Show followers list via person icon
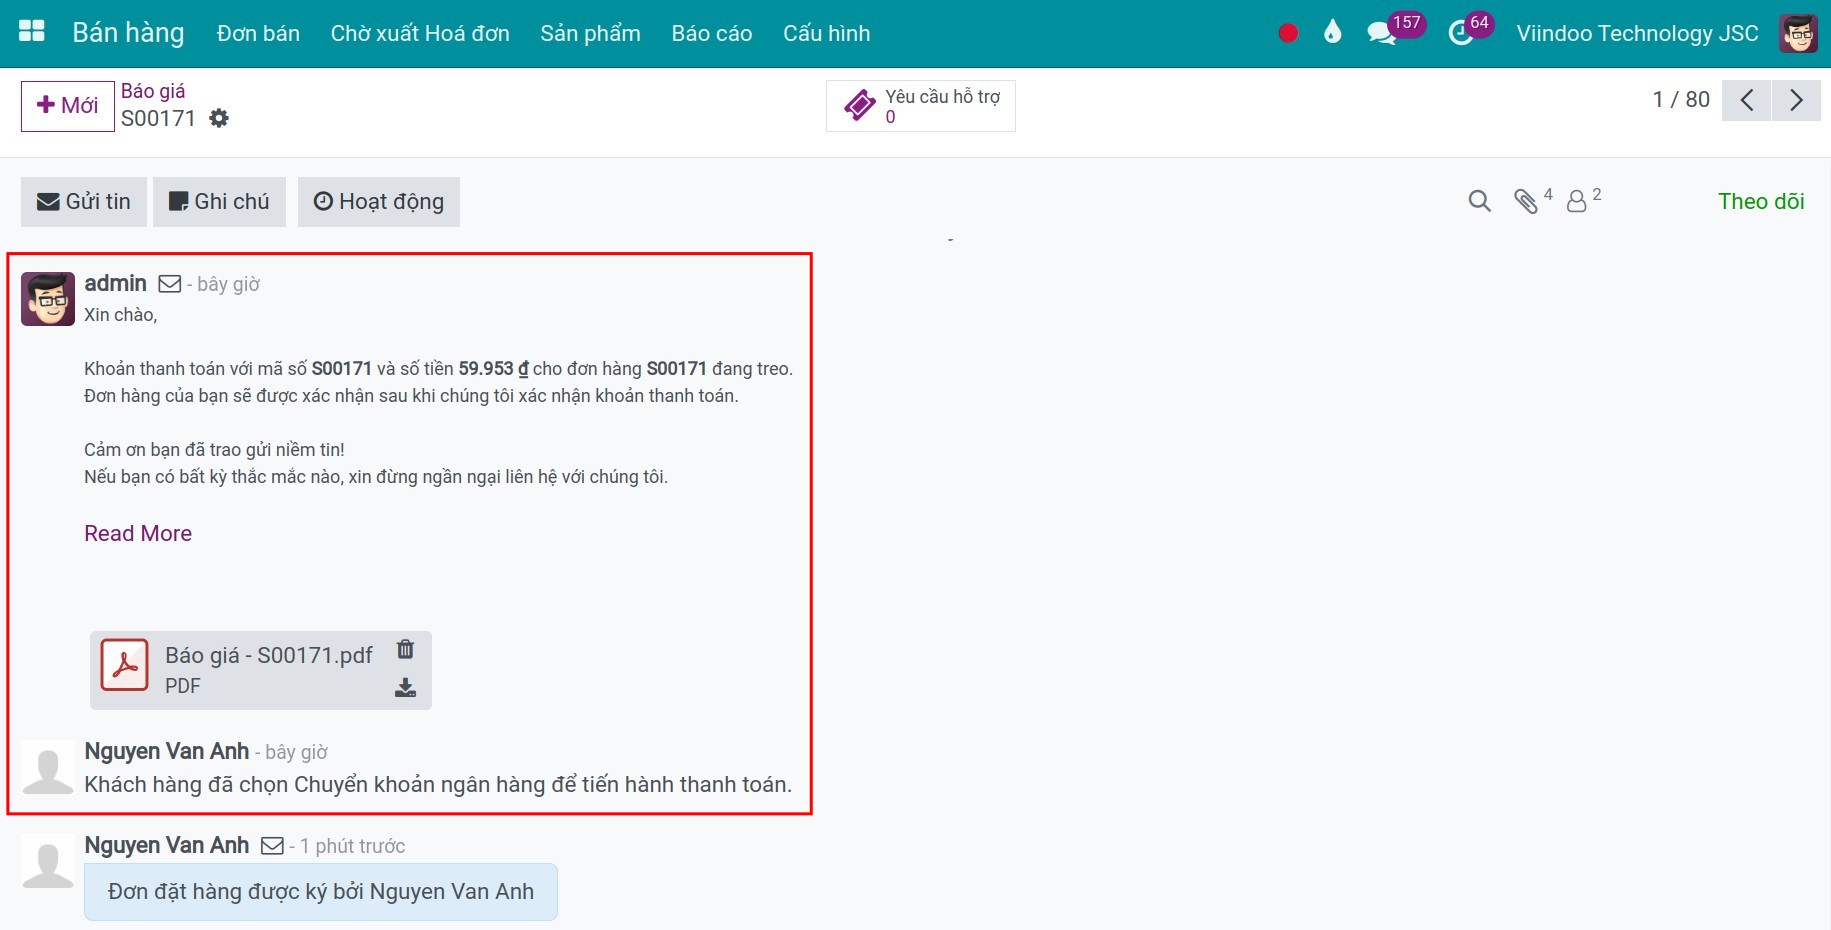Viewport: 1831px width, 930px height. tap(1577, 202)
